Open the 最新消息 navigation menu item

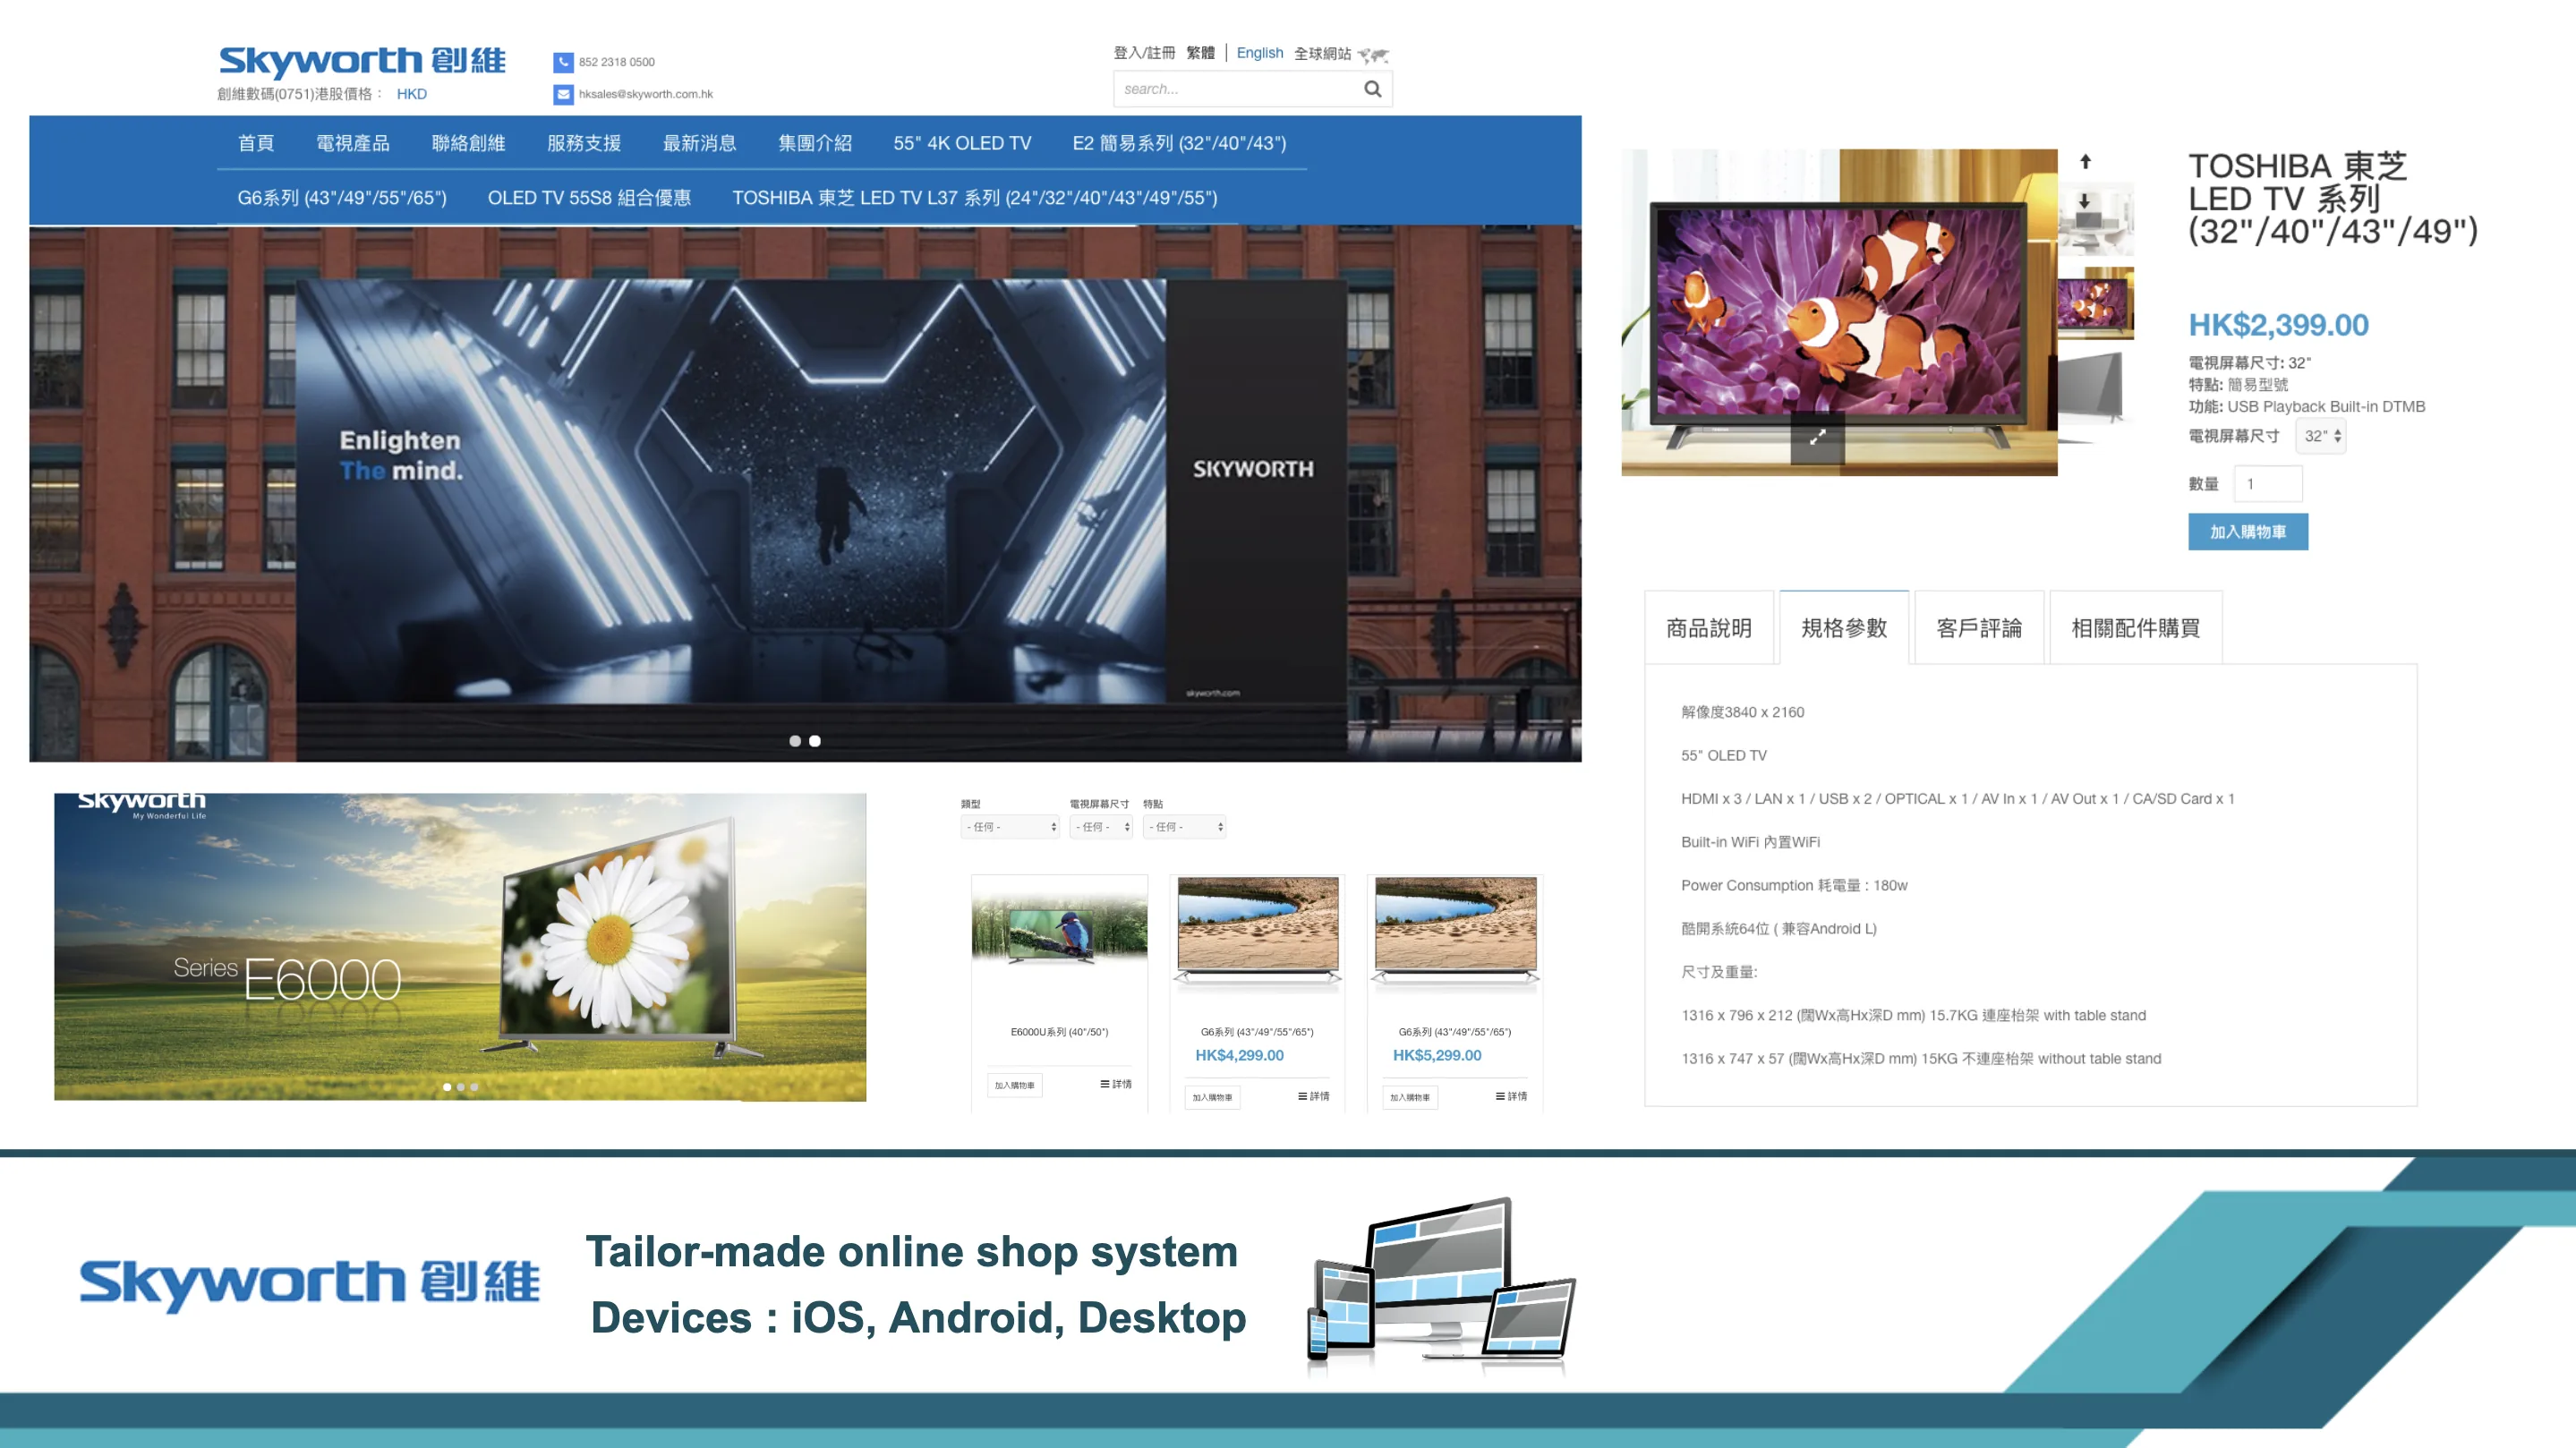coord(699,143)
